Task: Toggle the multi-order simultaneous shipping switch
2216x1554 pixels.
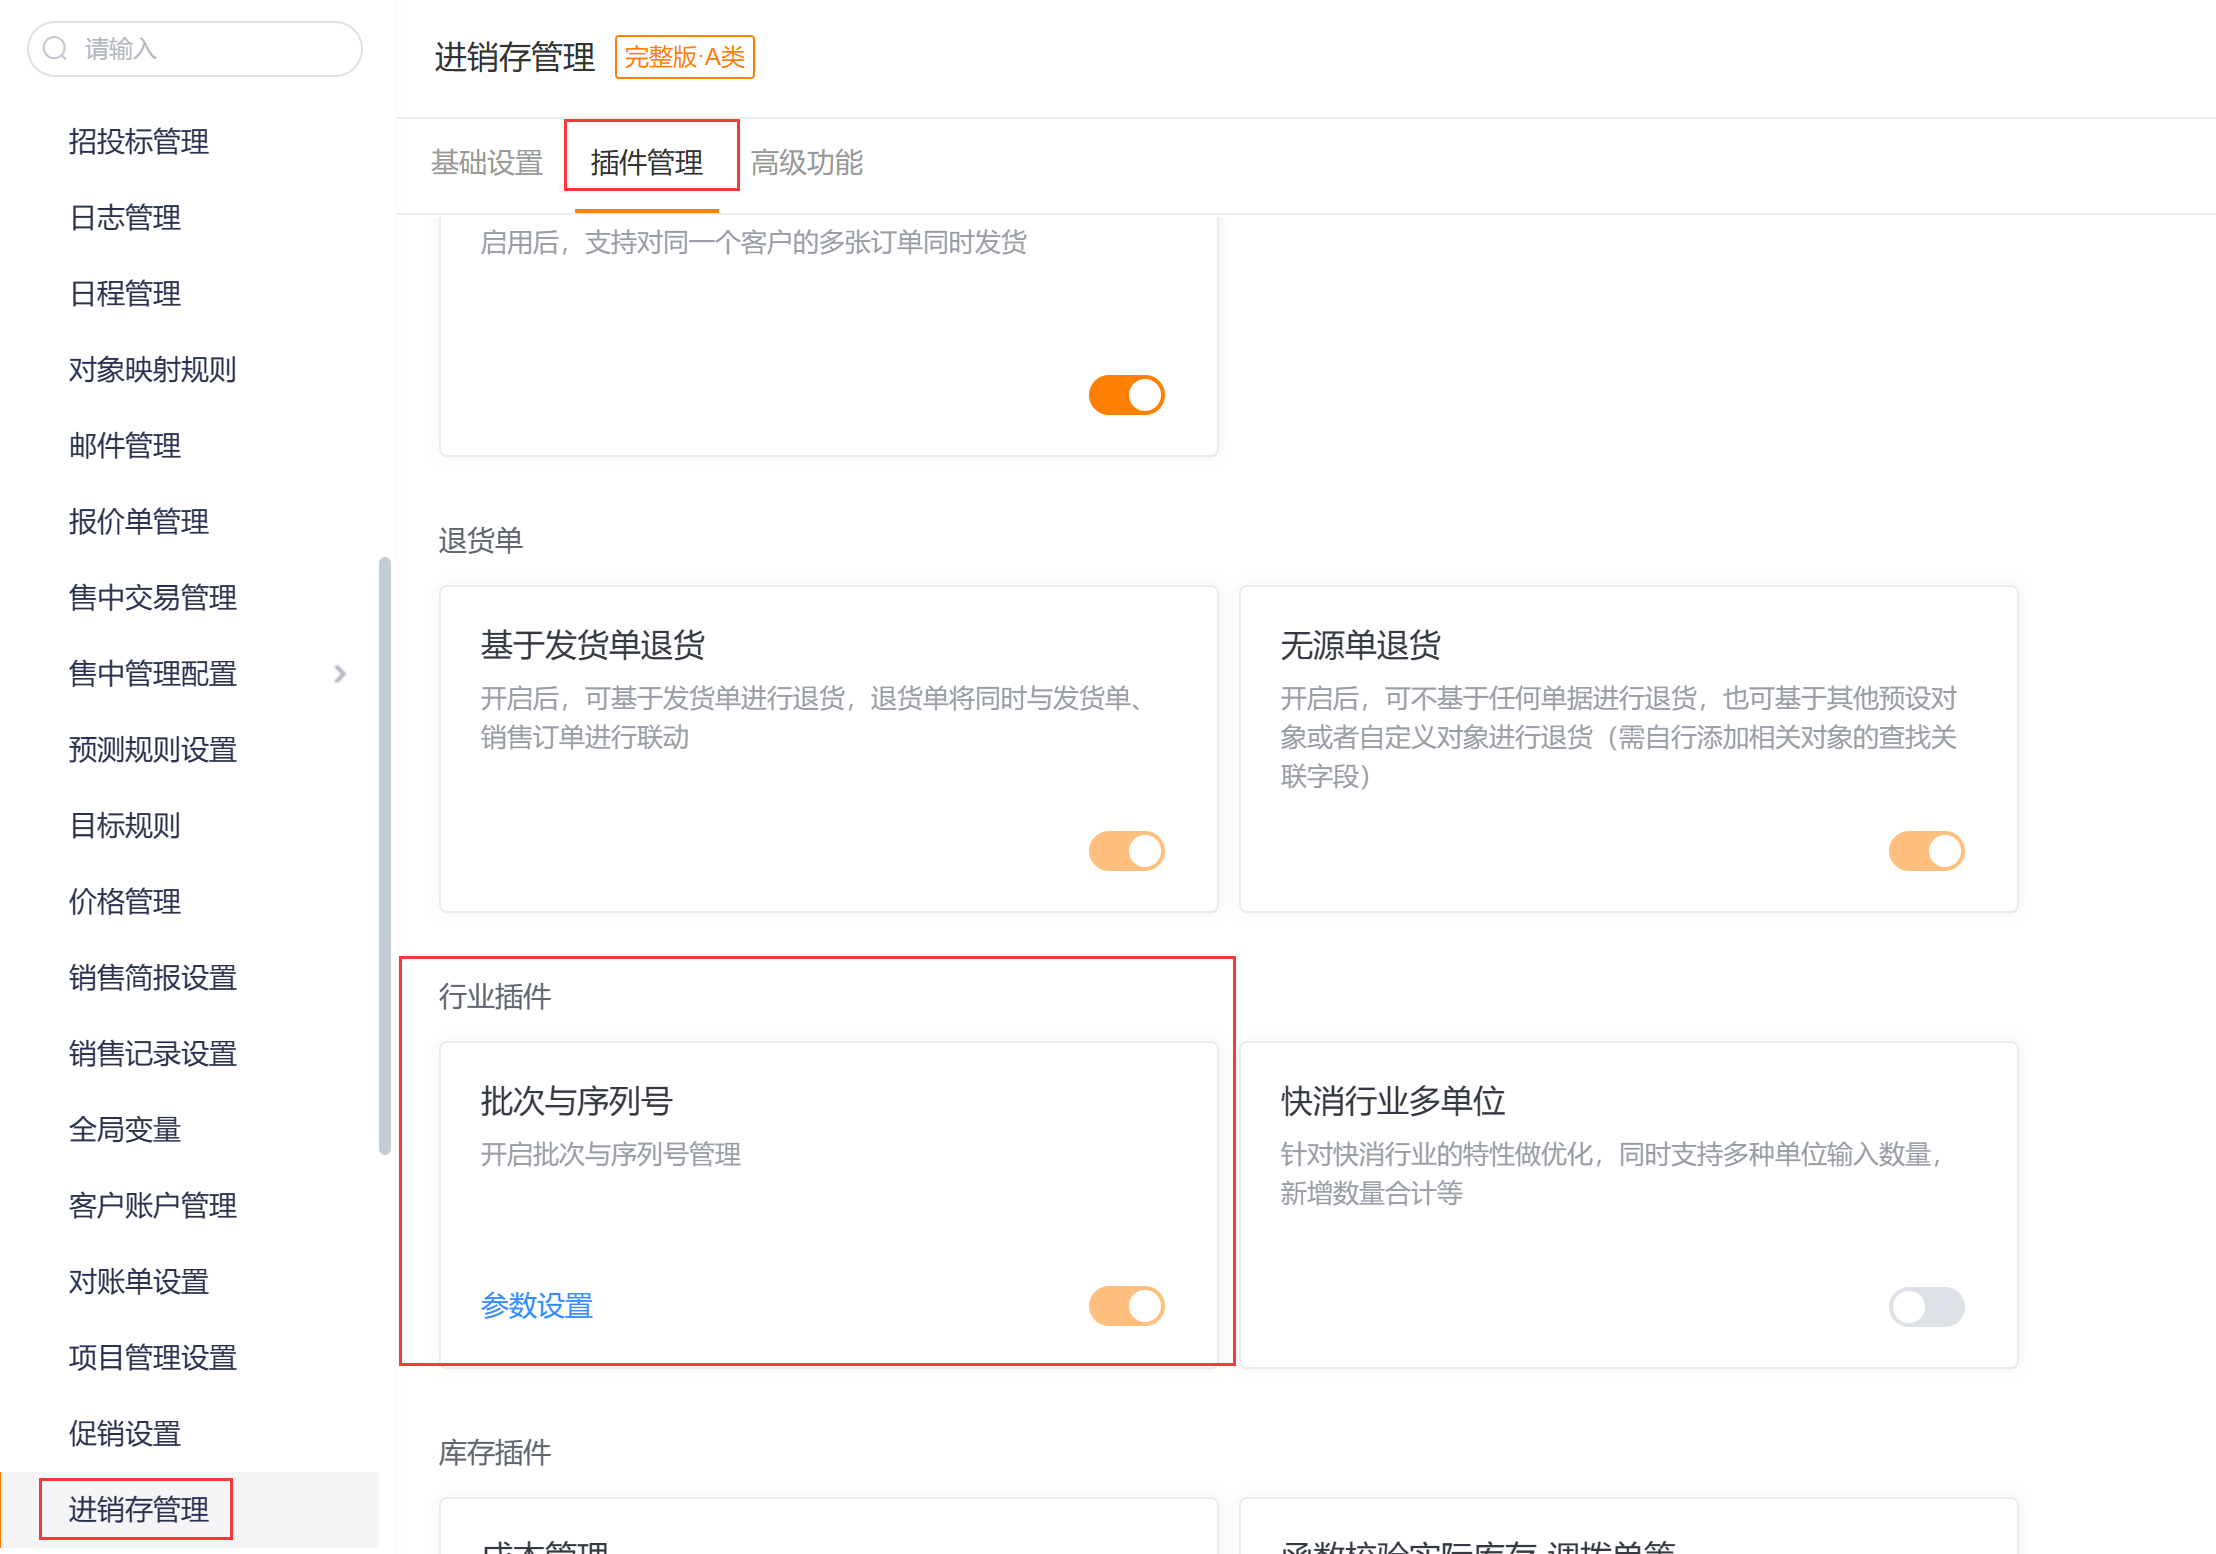Action: pos(1126,395)
